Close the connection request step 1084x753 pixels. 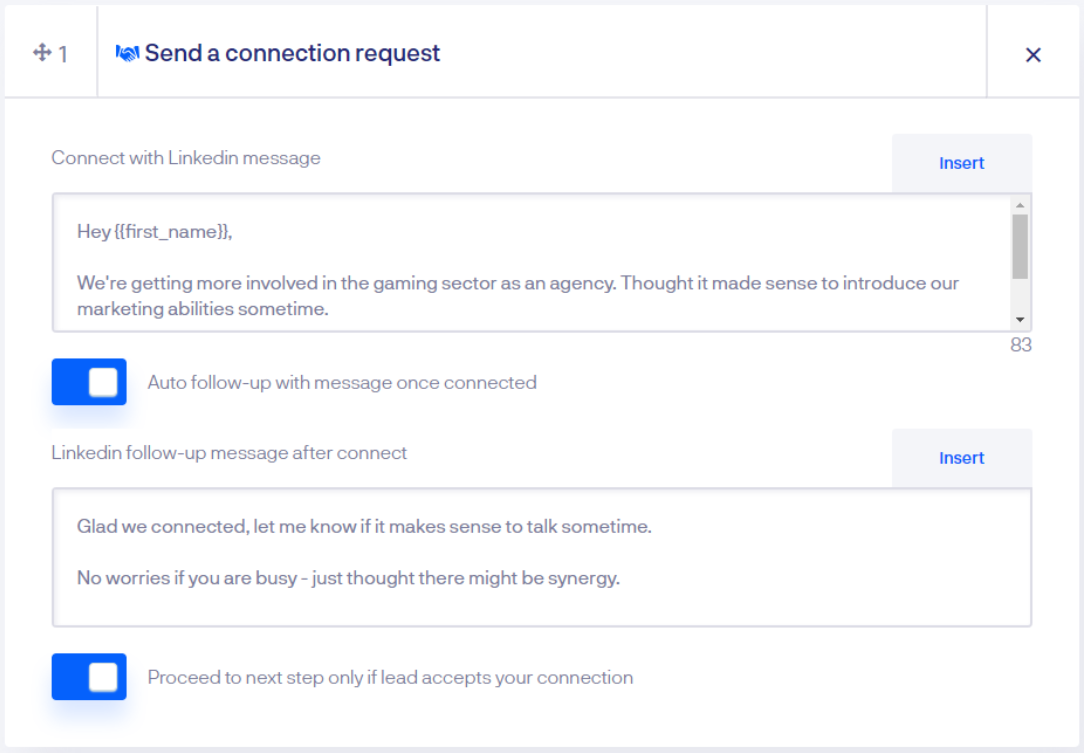(1033, 54)
